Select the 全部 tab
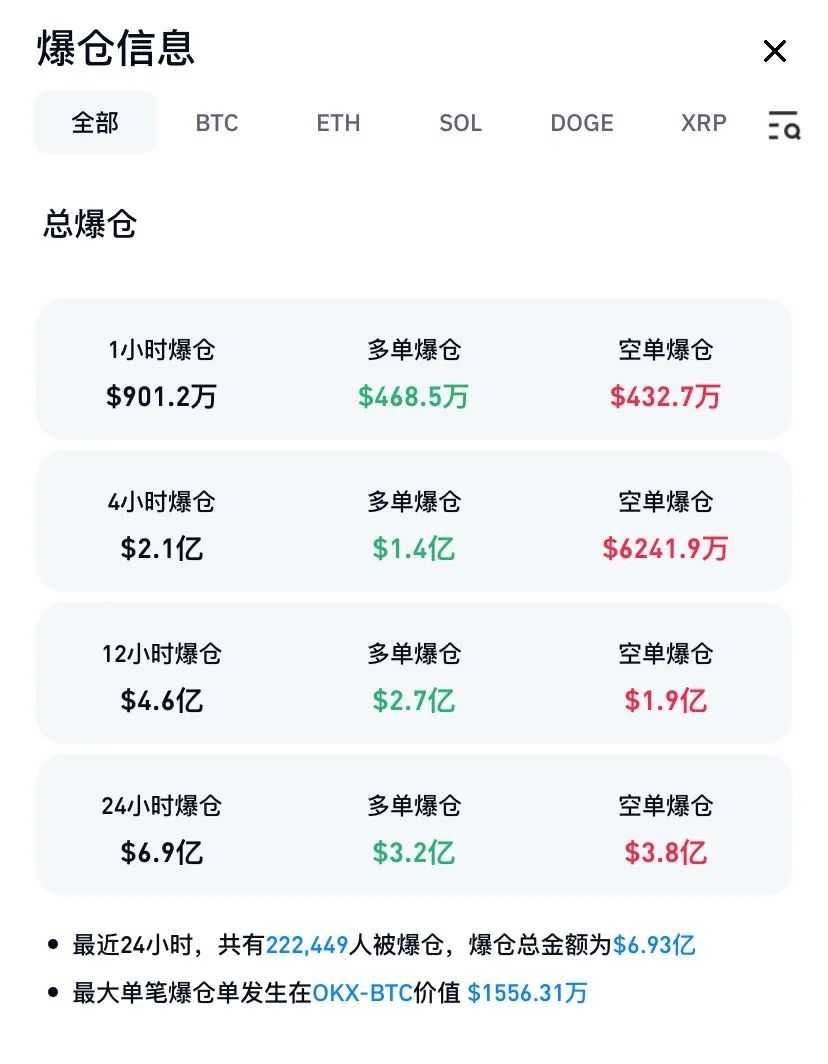The image size is (828, 1064). click(x=95, y=123)
